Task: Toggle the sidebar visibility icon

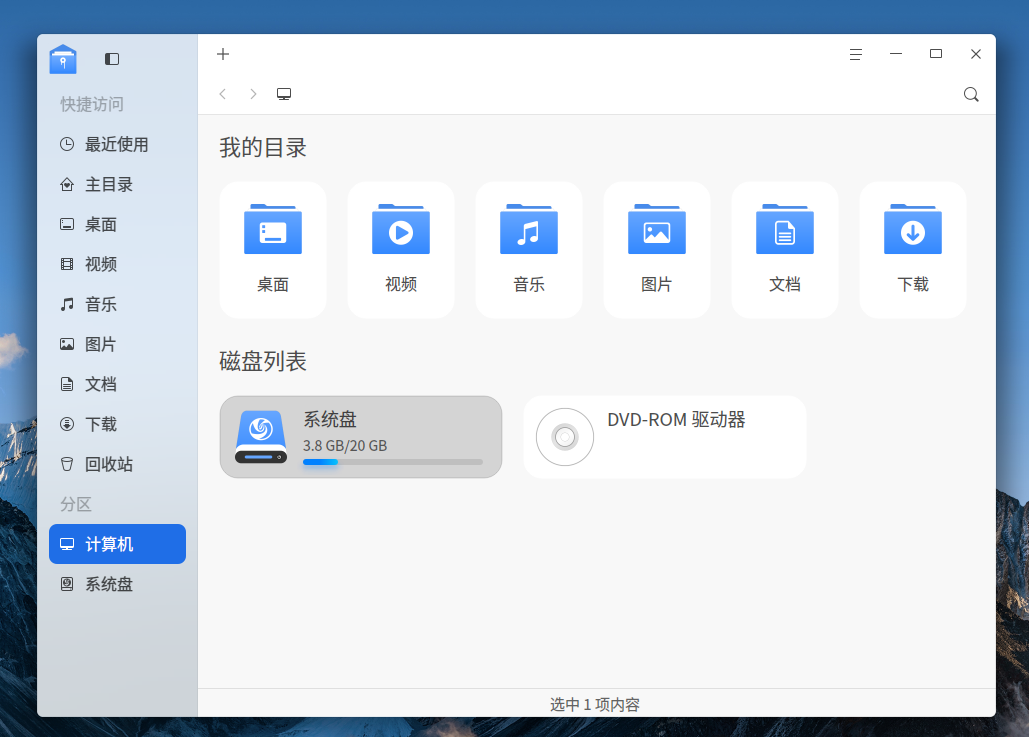Action: point(112,59)
